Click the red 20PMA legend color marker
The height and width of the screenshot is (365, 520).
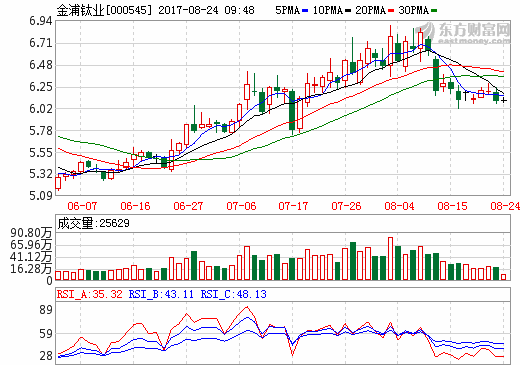(x=391, y=11)
